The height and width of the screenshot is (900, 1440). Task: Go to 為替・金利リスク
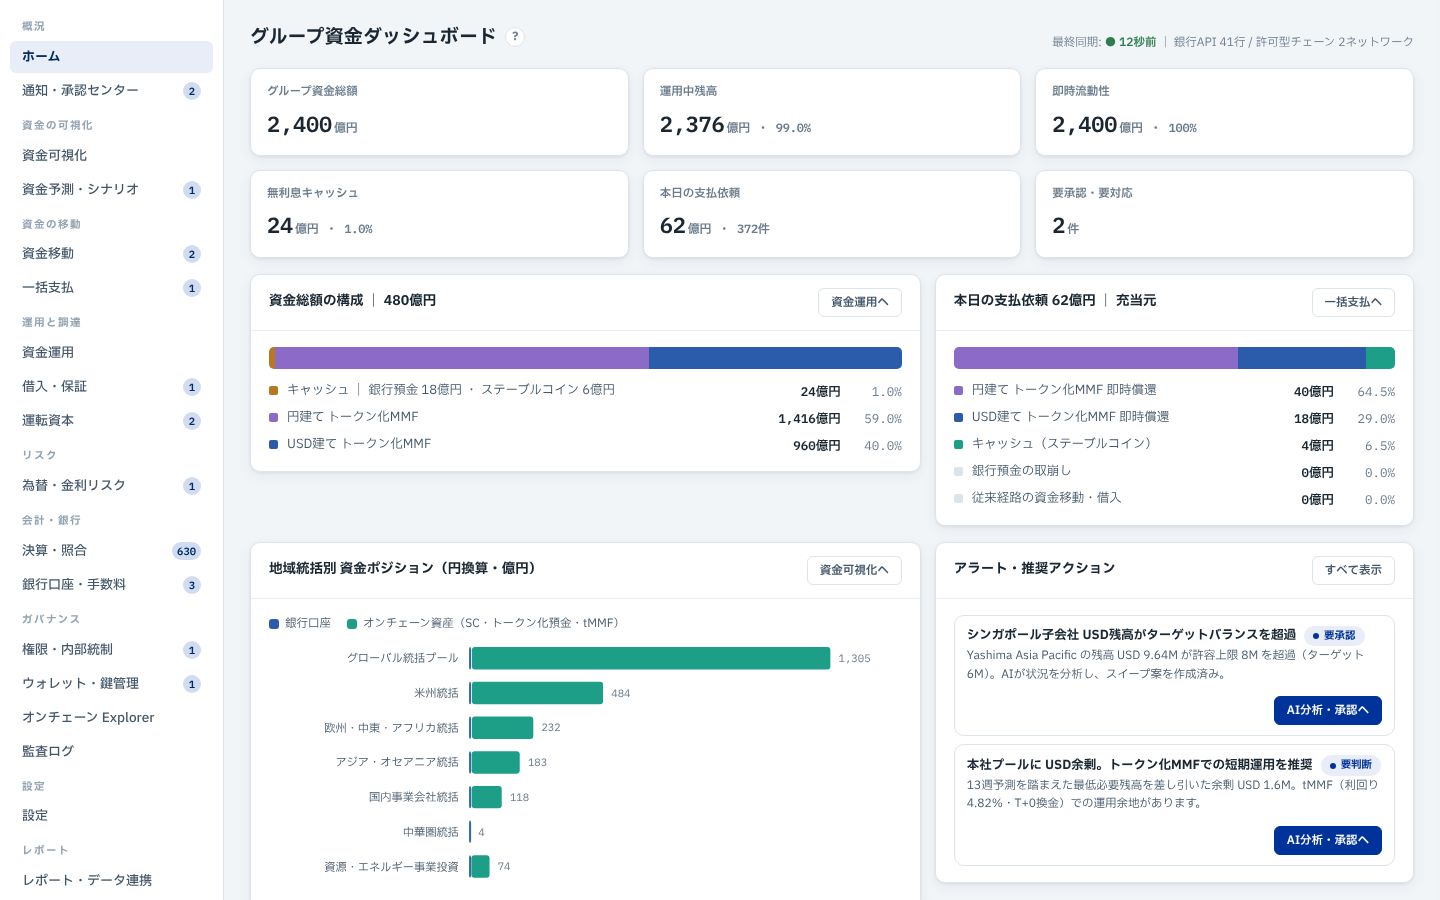tap(111, 486)
